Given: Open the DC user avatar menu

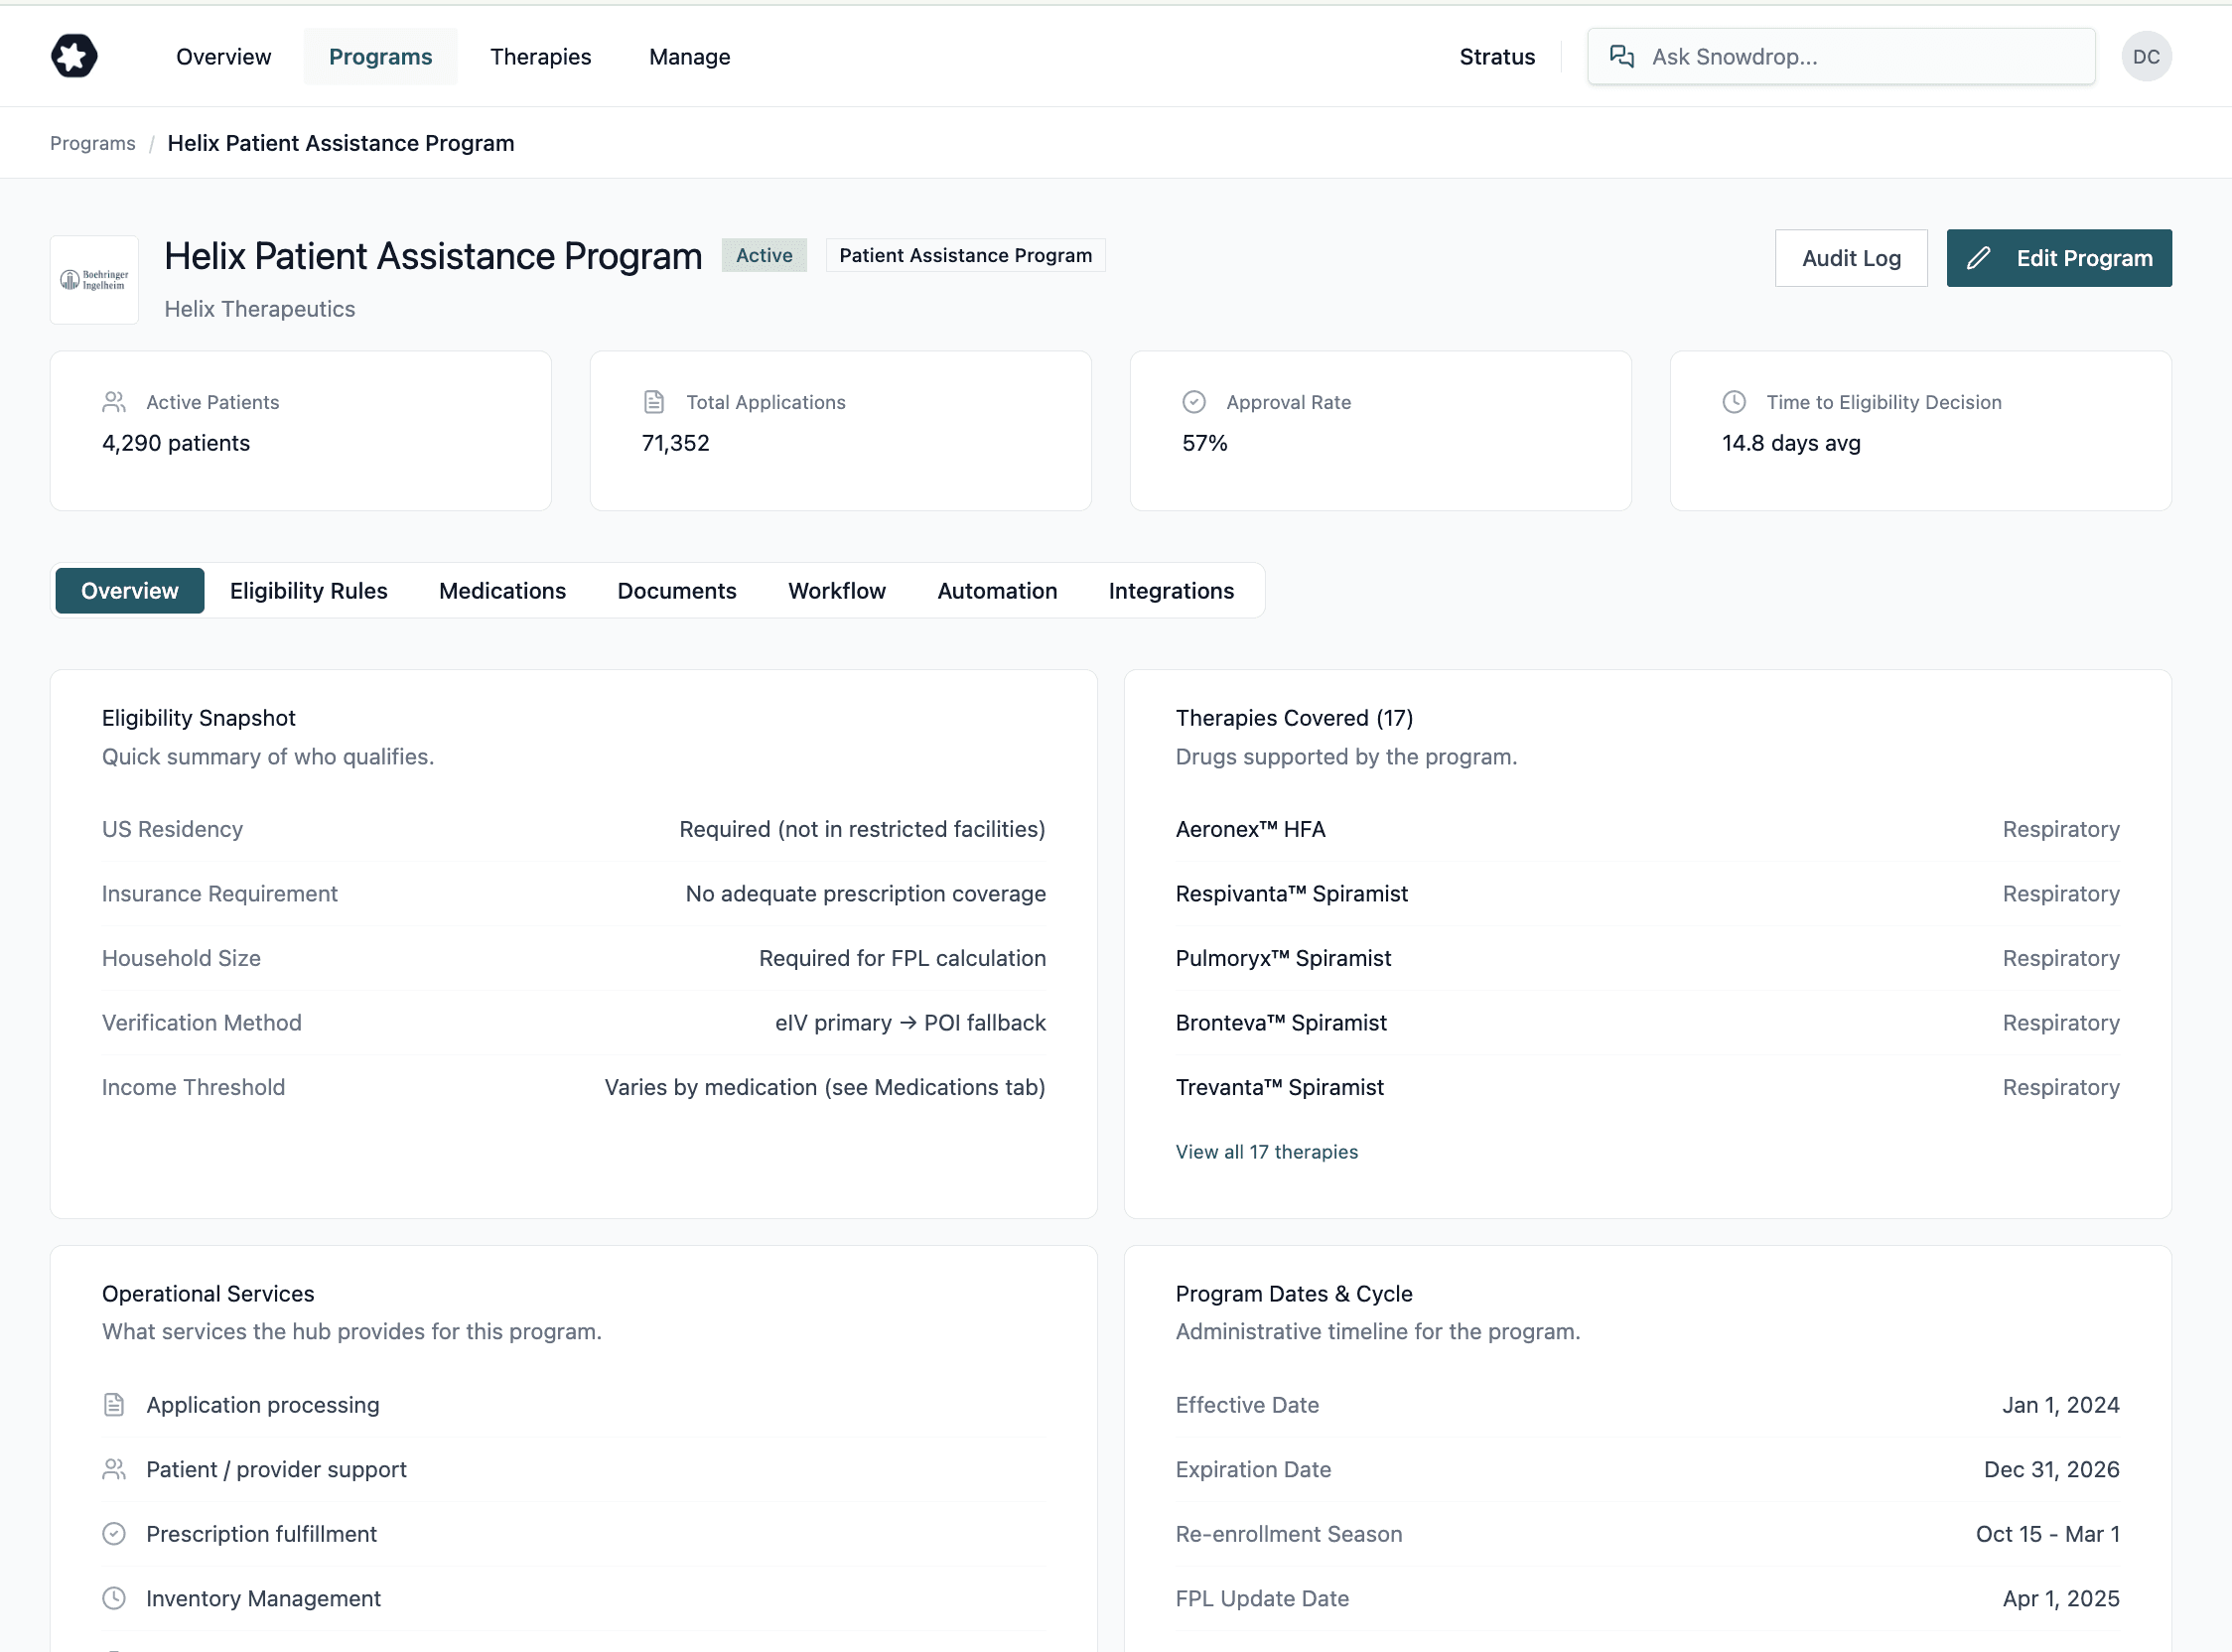Looking at the screenshot, I should (x=2146, y=56).
